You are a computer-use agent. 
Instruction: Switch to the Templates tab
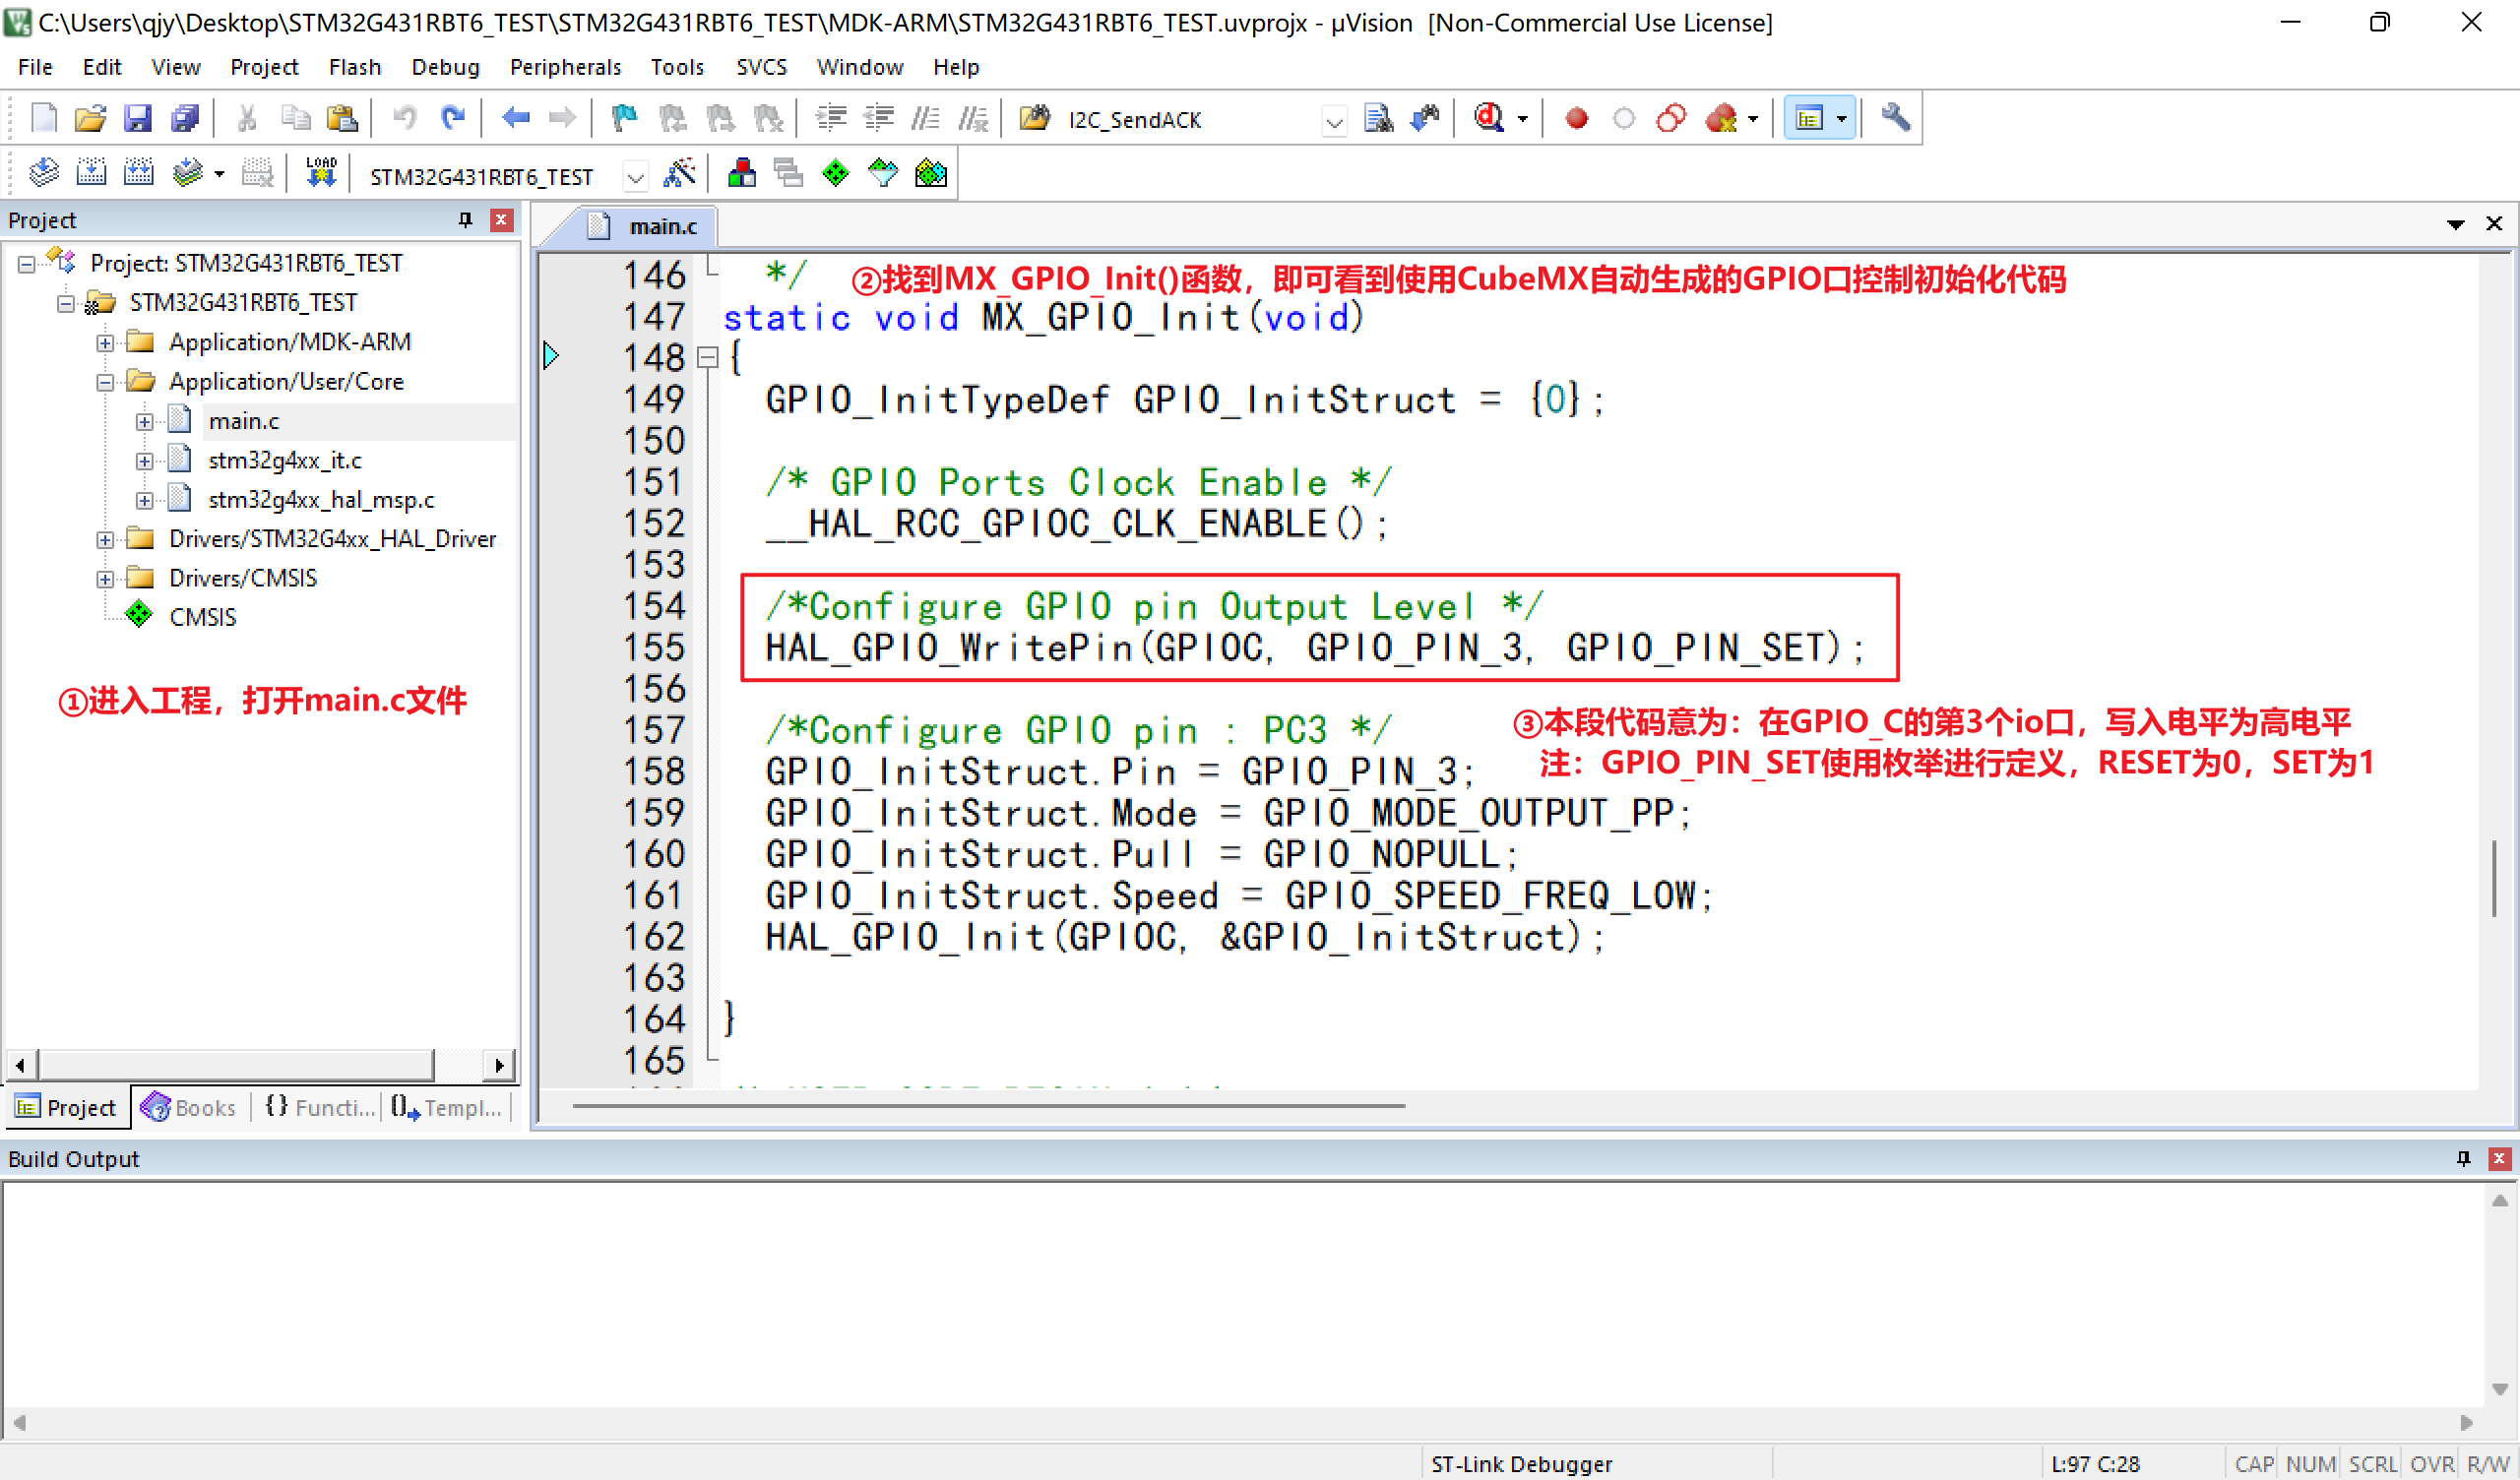coord(447,1107)
